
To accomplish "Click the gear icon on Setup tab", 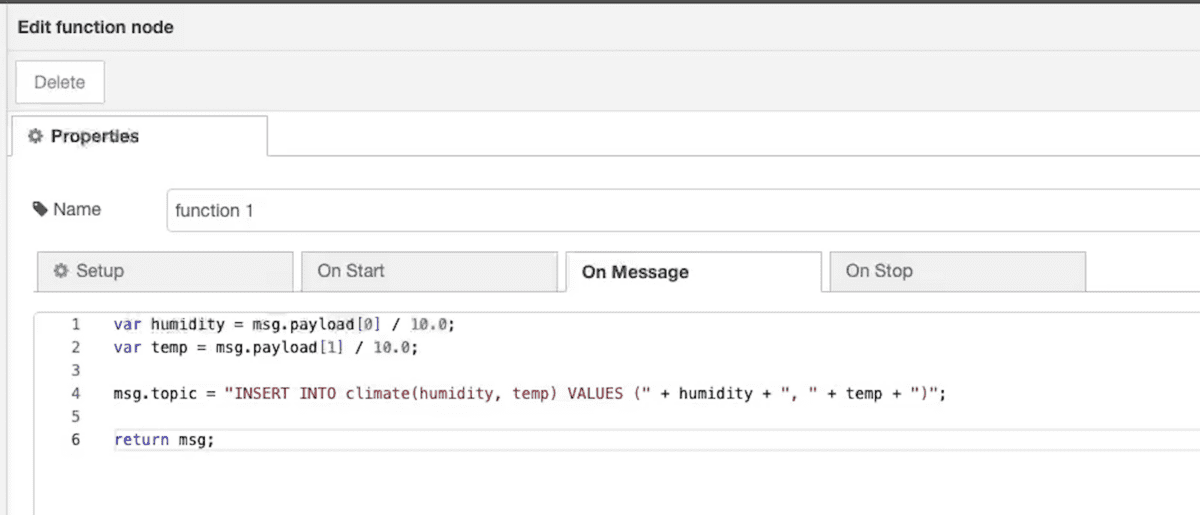I will 61,271.
